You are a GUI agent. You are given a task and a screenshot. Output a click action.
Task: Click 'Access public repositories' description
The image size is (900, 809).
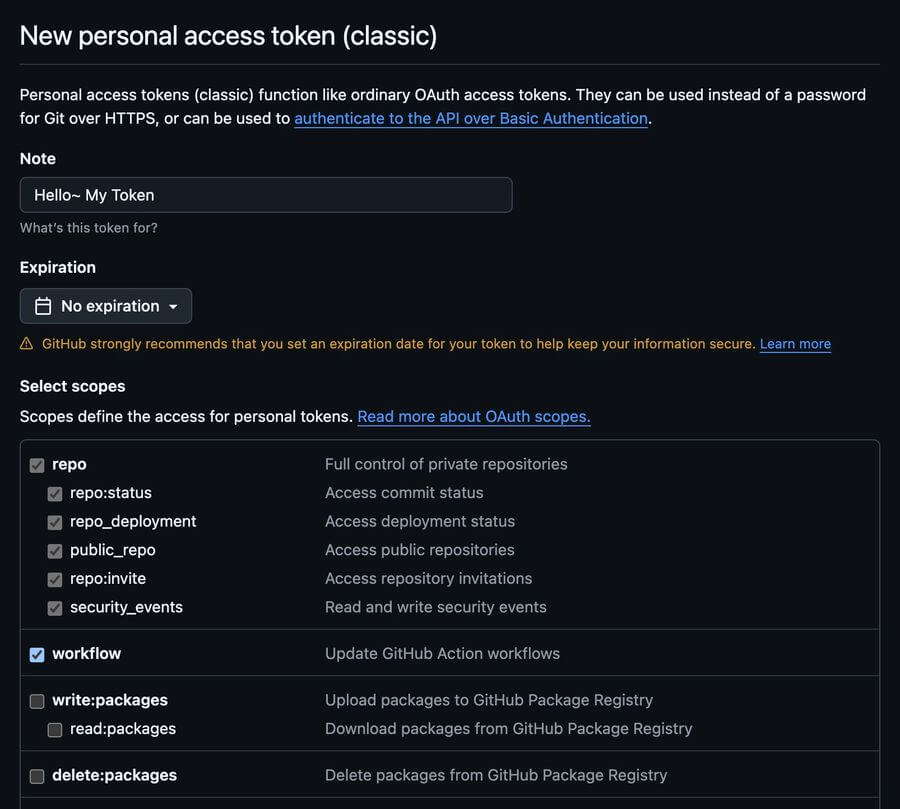click(420, 550)
